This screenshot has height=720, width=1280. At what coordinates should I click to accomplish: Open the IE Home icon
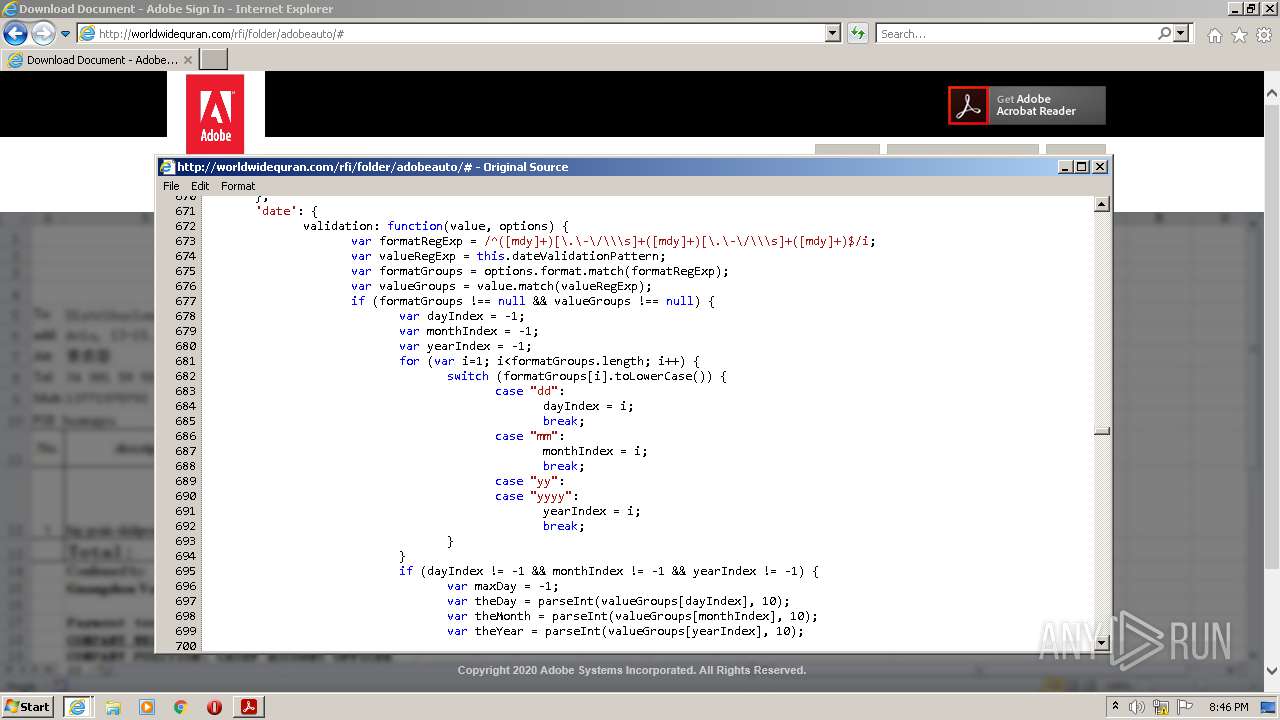pyautogui.click(x=1214, y=35)
